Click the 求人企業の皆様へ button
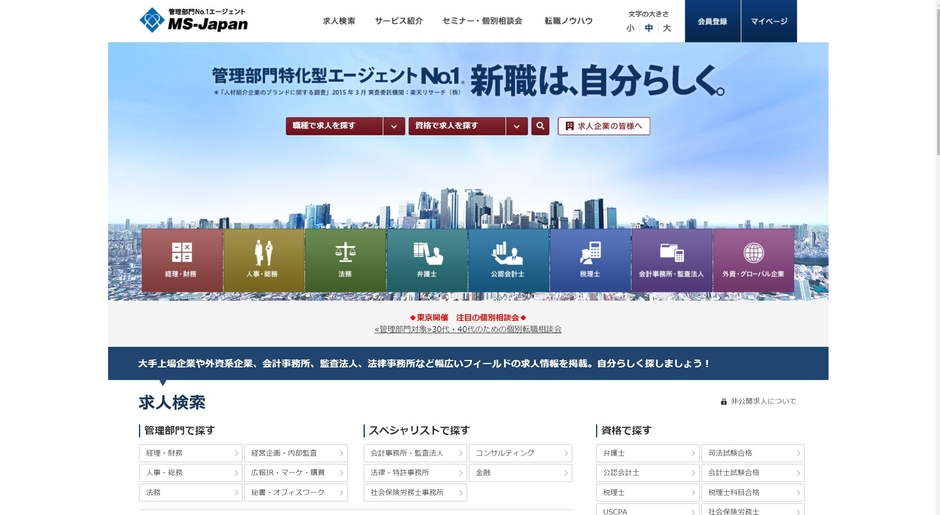This screenshot has height=515, width=940. 604,126
